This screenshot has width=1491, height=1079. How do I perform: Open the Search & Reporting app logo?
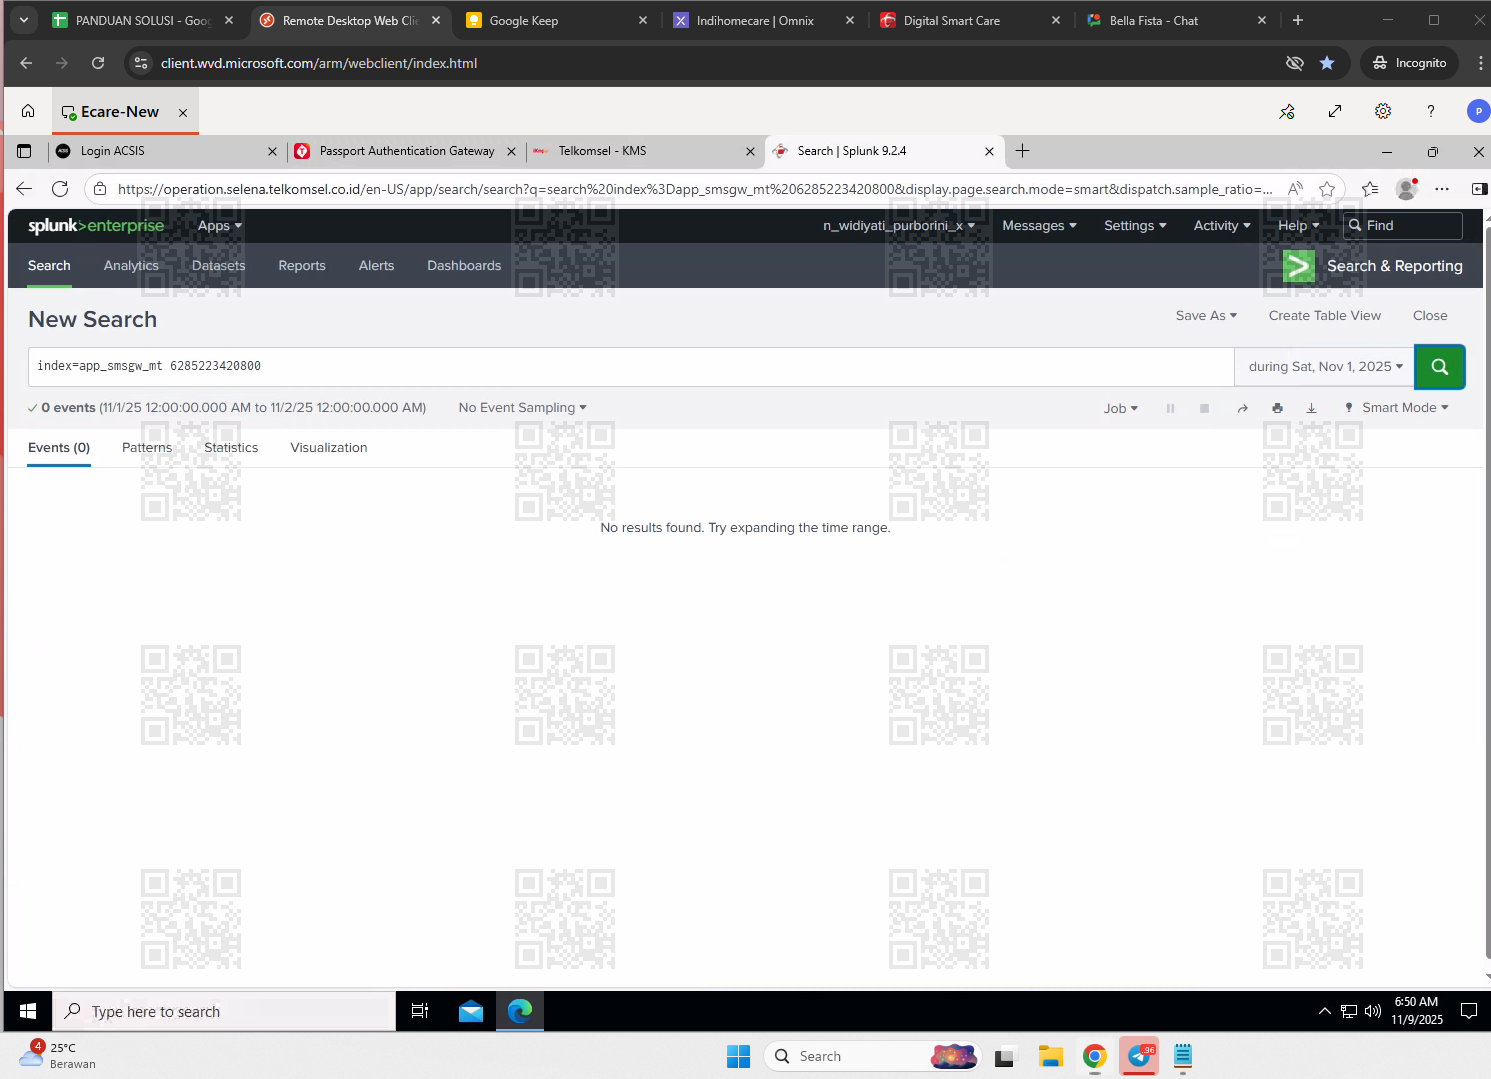coord(1298,266)
